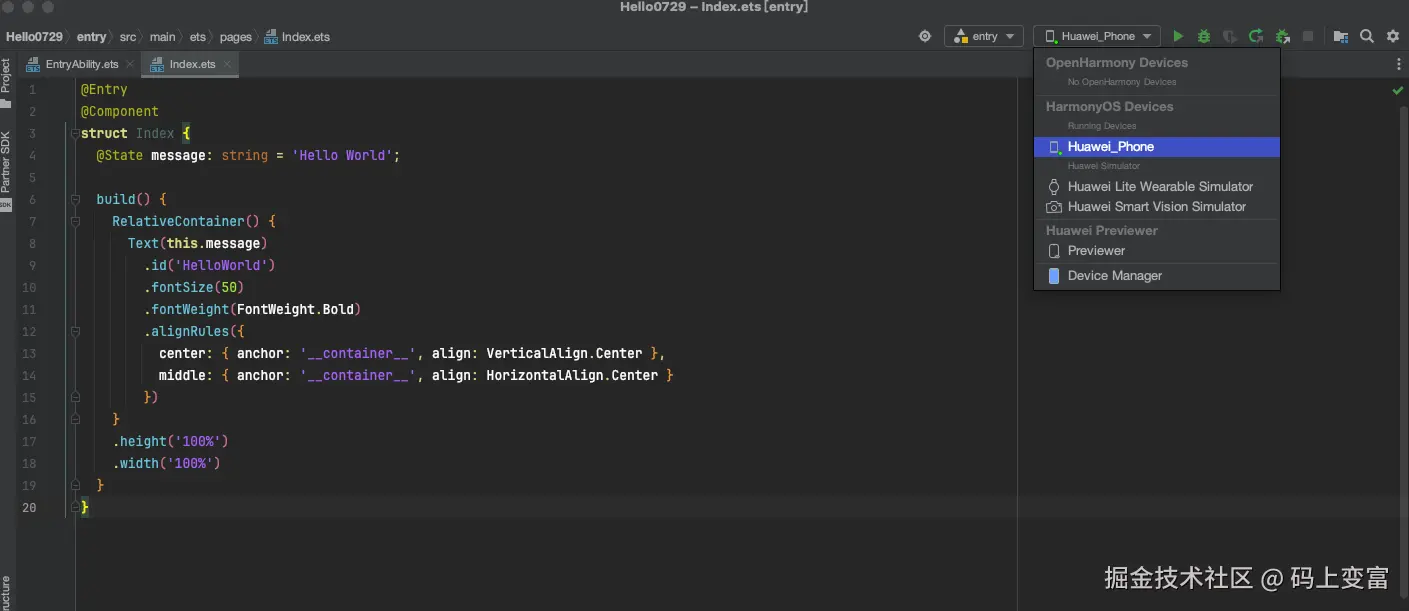
Task: Attach debugger to process using bug-arrow icon
Action: (x=1282, y=36)
